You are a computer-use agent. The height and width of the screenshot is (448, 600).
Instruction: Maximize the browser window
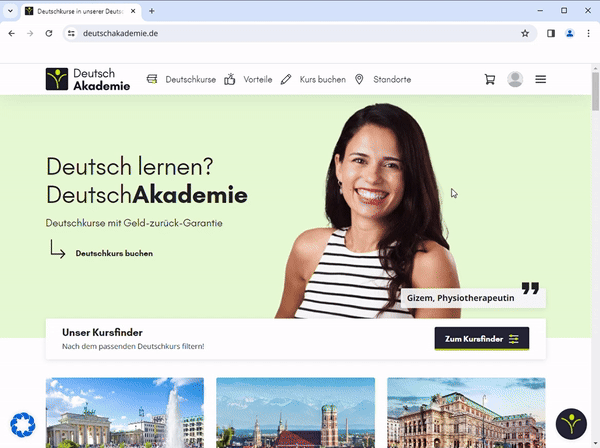(564, 11)
